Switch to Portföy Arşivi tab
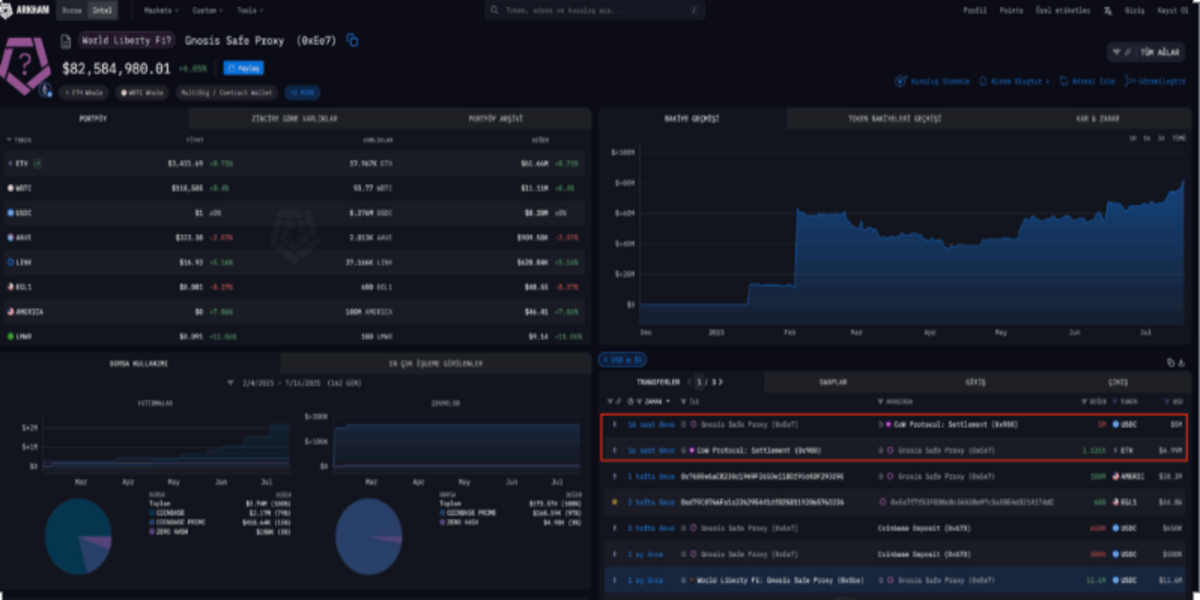The image size is (1200, 600). click(x=494, y=118)
